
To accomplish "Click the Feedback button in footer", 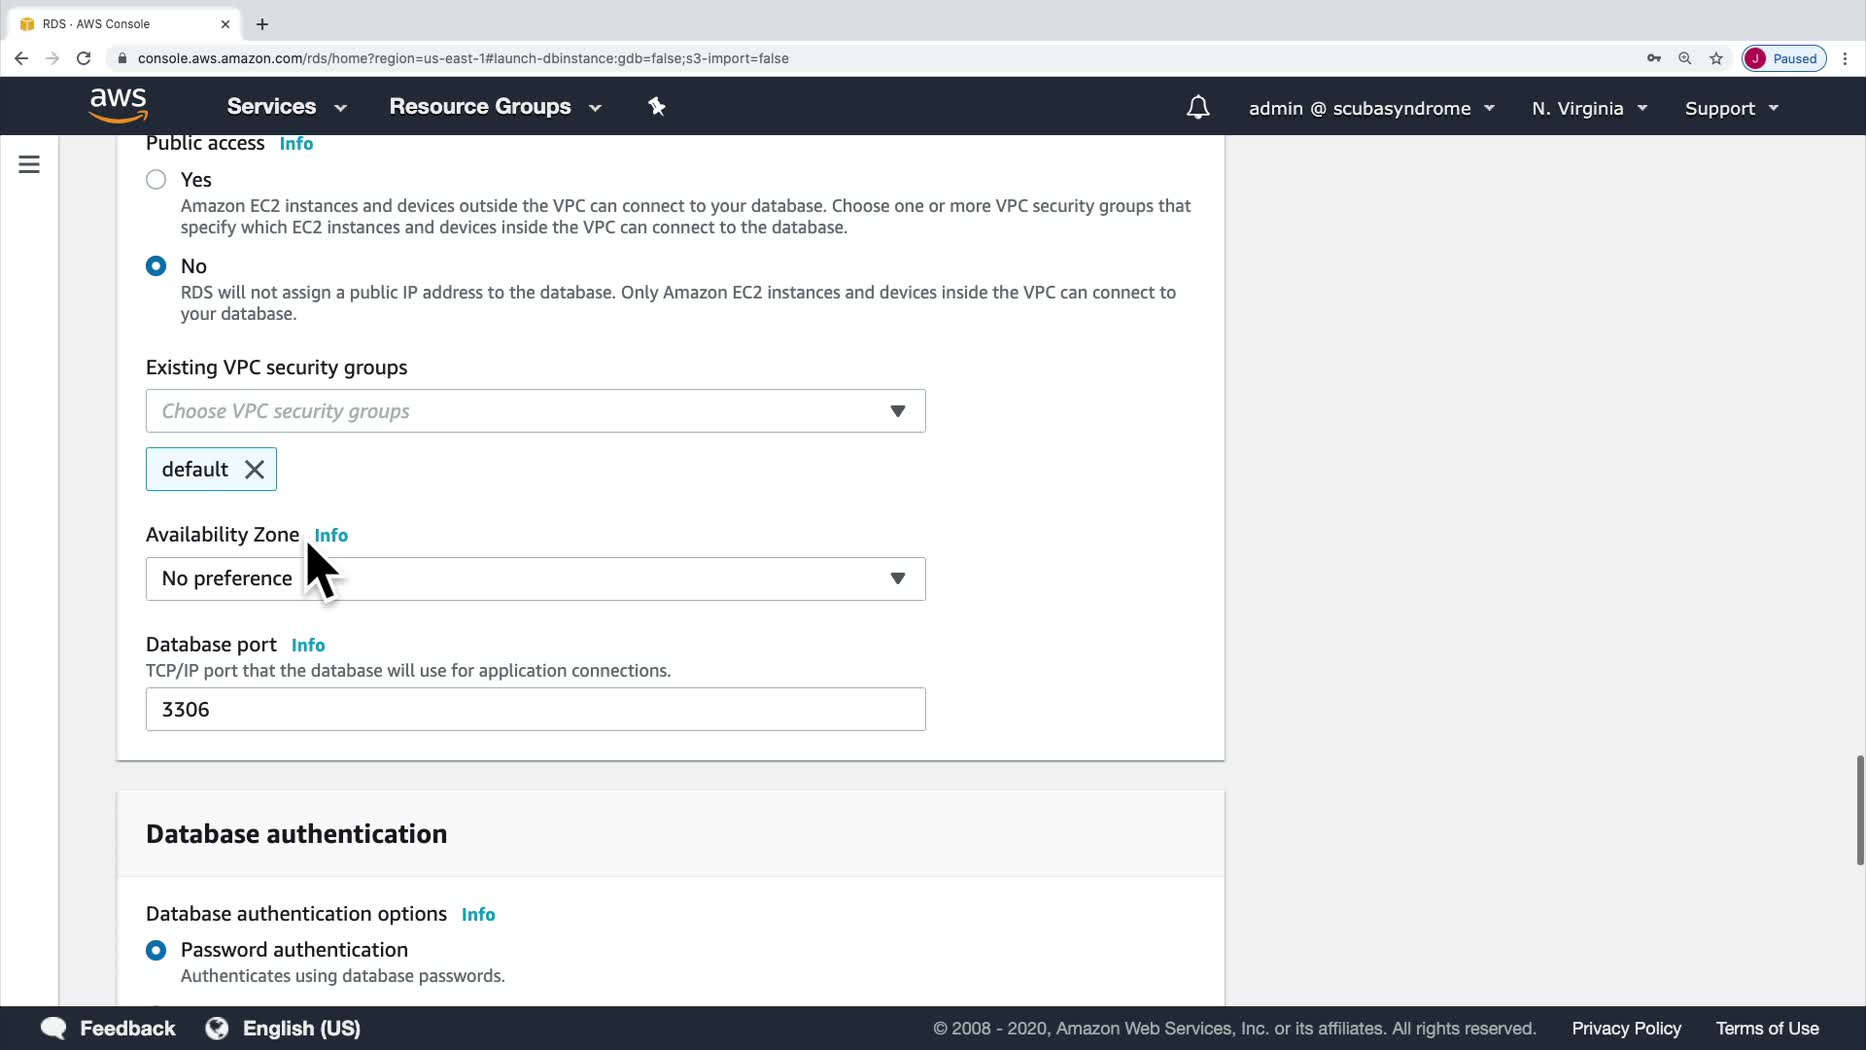I will coord(108,1028).
